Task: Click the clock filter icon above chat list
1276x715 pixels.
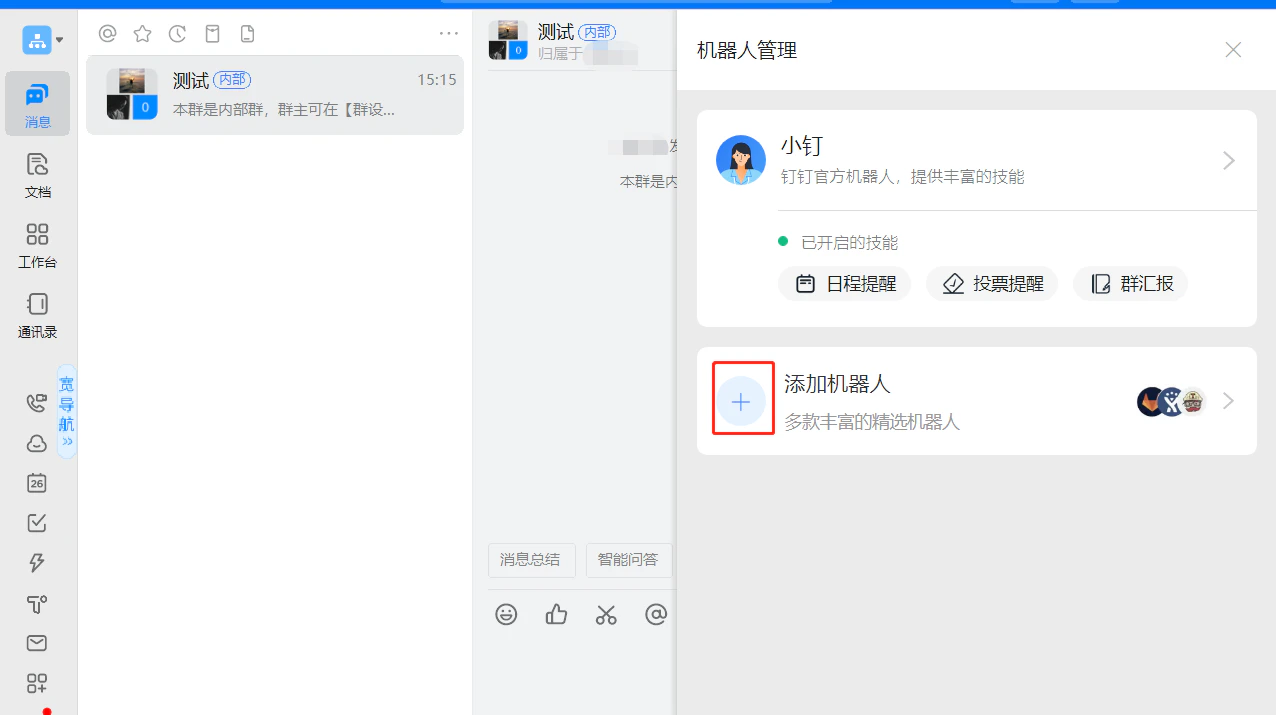Action: pyautogui.click(x=177, y=34)
